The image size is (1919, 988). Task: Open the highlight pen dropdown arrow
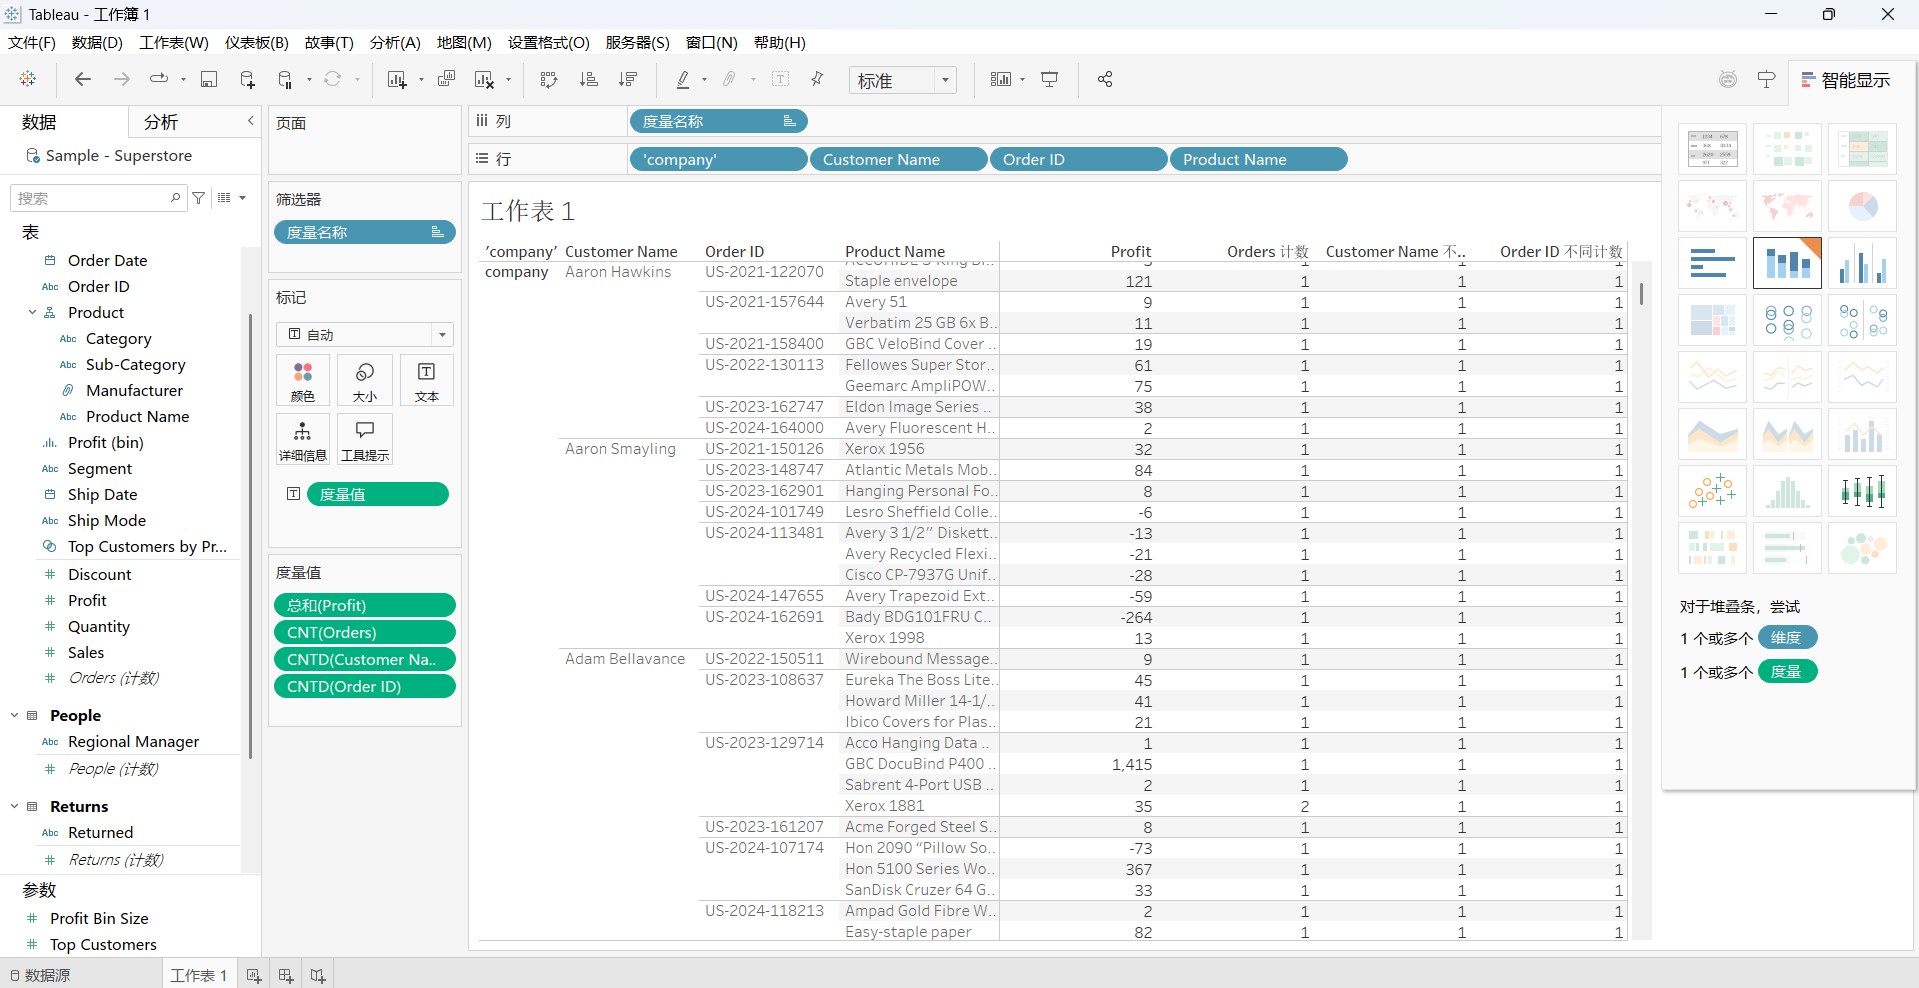(704, 80)
